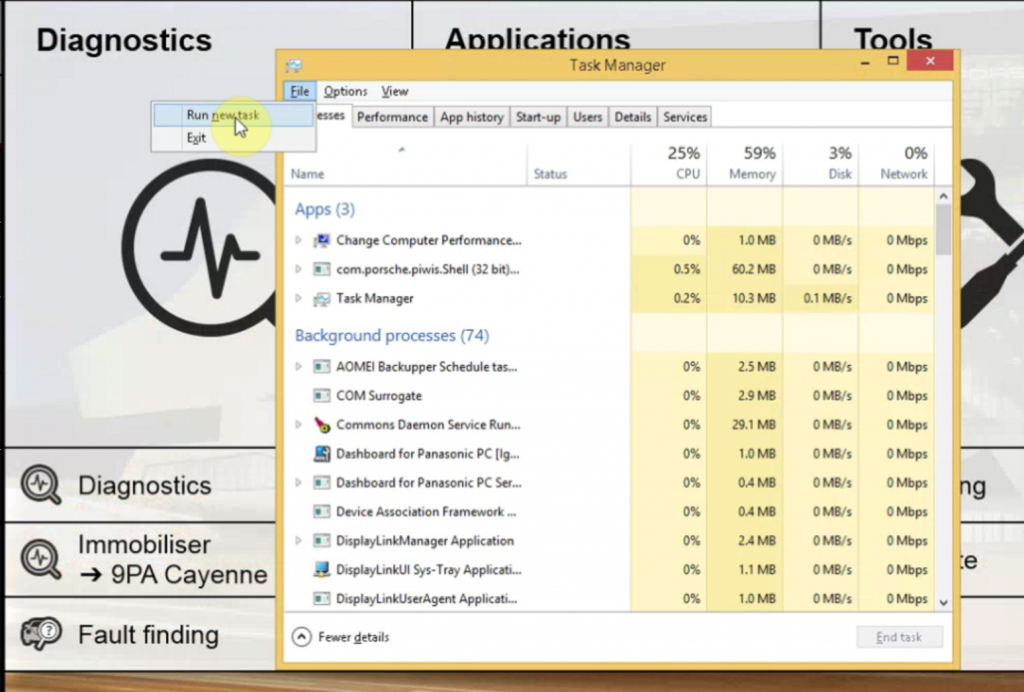This screenshot has height=692, width=1024.
Task: Click the large Diagnostics heartbeat magnifier icon
Action: click(199, 248)
